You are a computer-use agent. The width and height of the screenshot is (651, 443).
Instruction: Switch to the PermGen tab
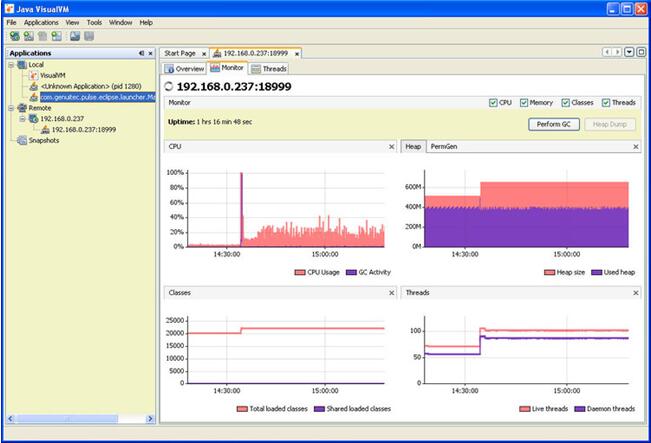click(444, 147)
